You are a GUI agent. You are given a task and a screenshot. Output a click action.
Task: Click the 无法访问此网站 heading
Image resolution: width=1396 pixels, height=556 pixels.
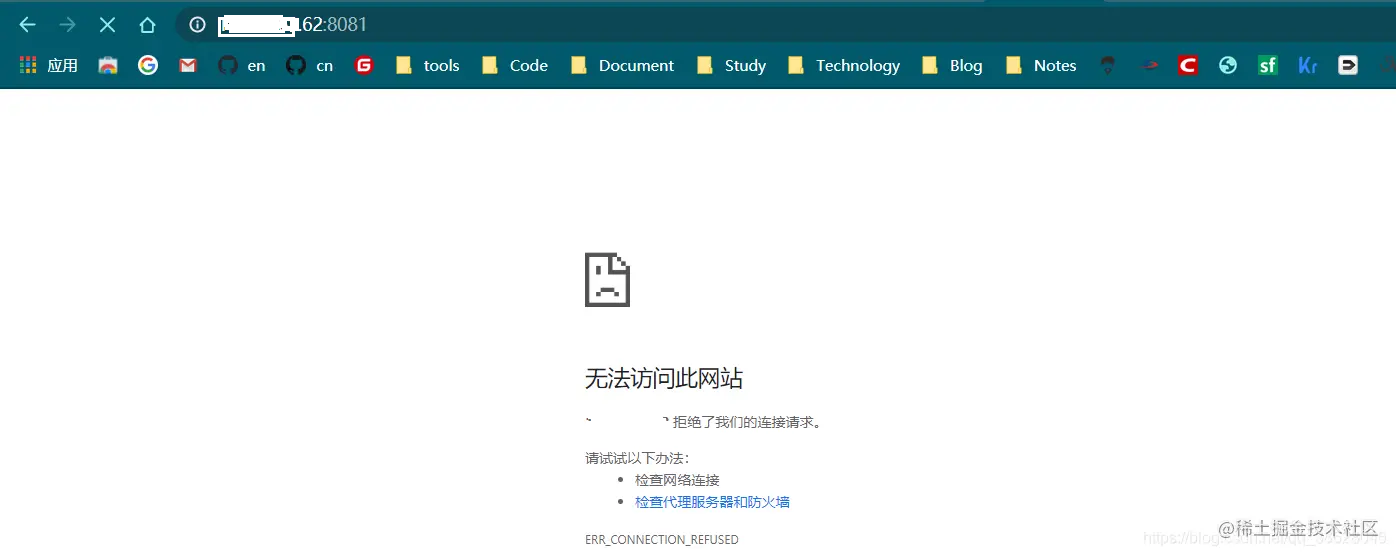664,378
